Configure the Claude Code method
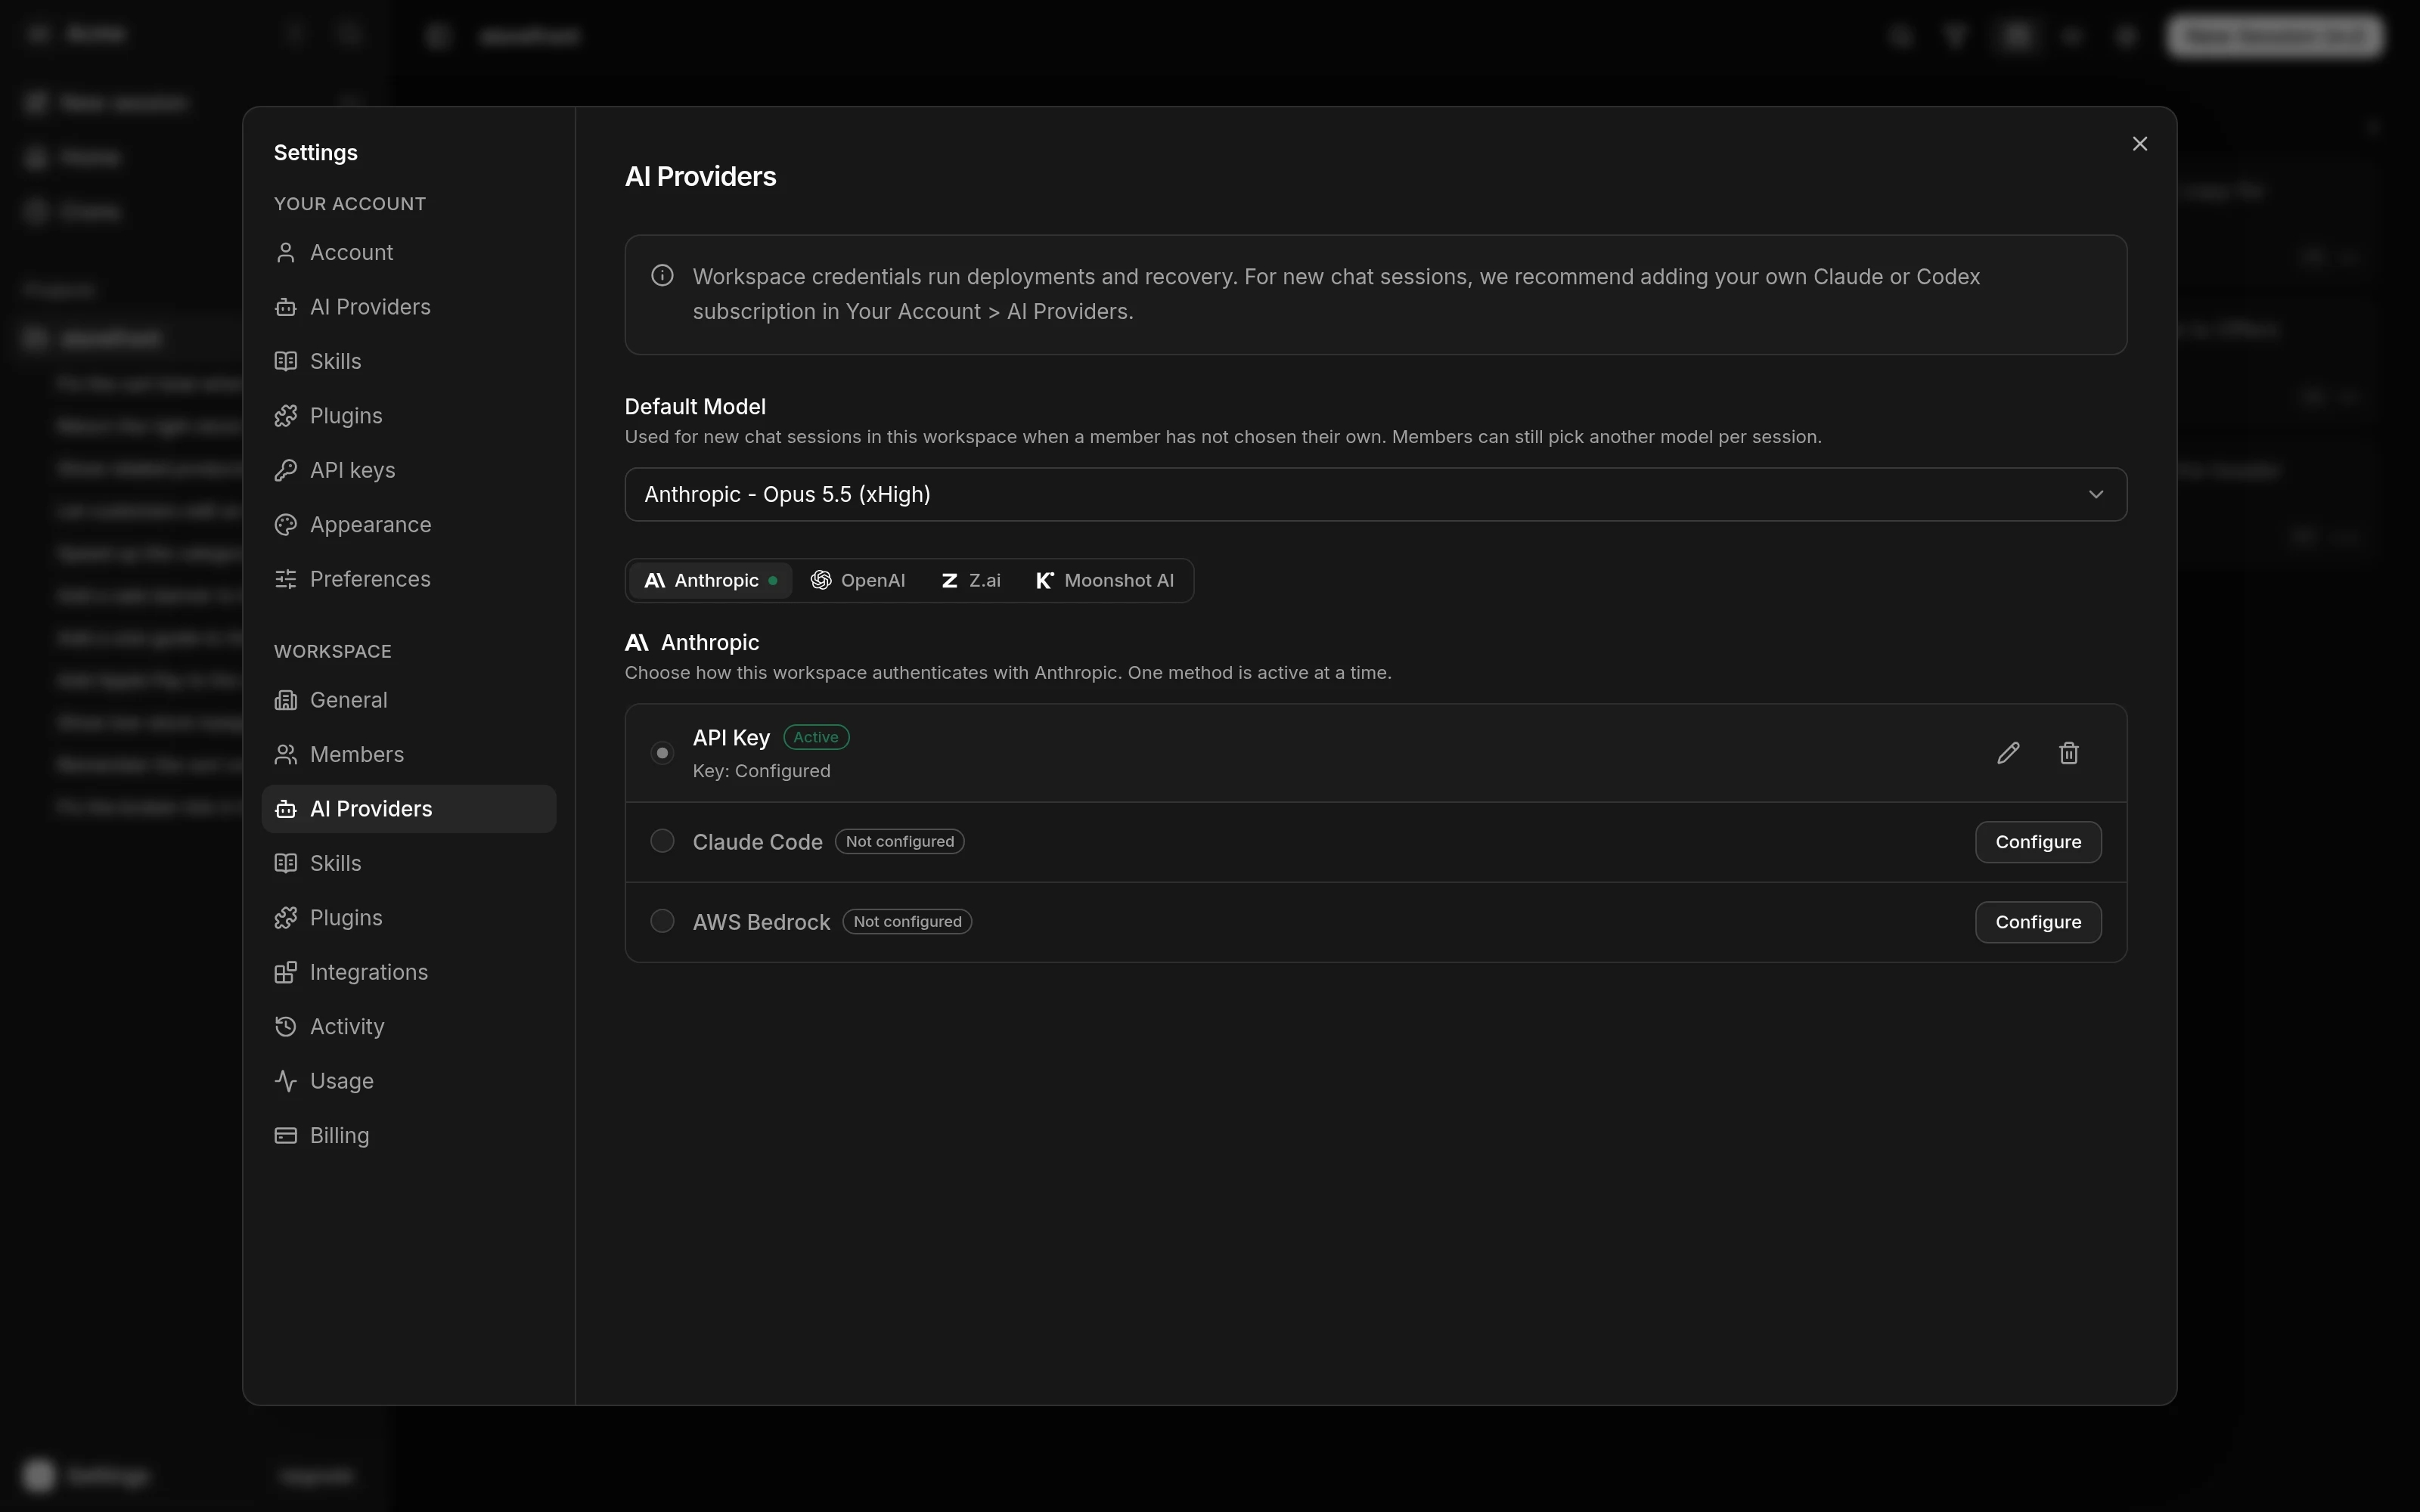 coord(2038,842)
